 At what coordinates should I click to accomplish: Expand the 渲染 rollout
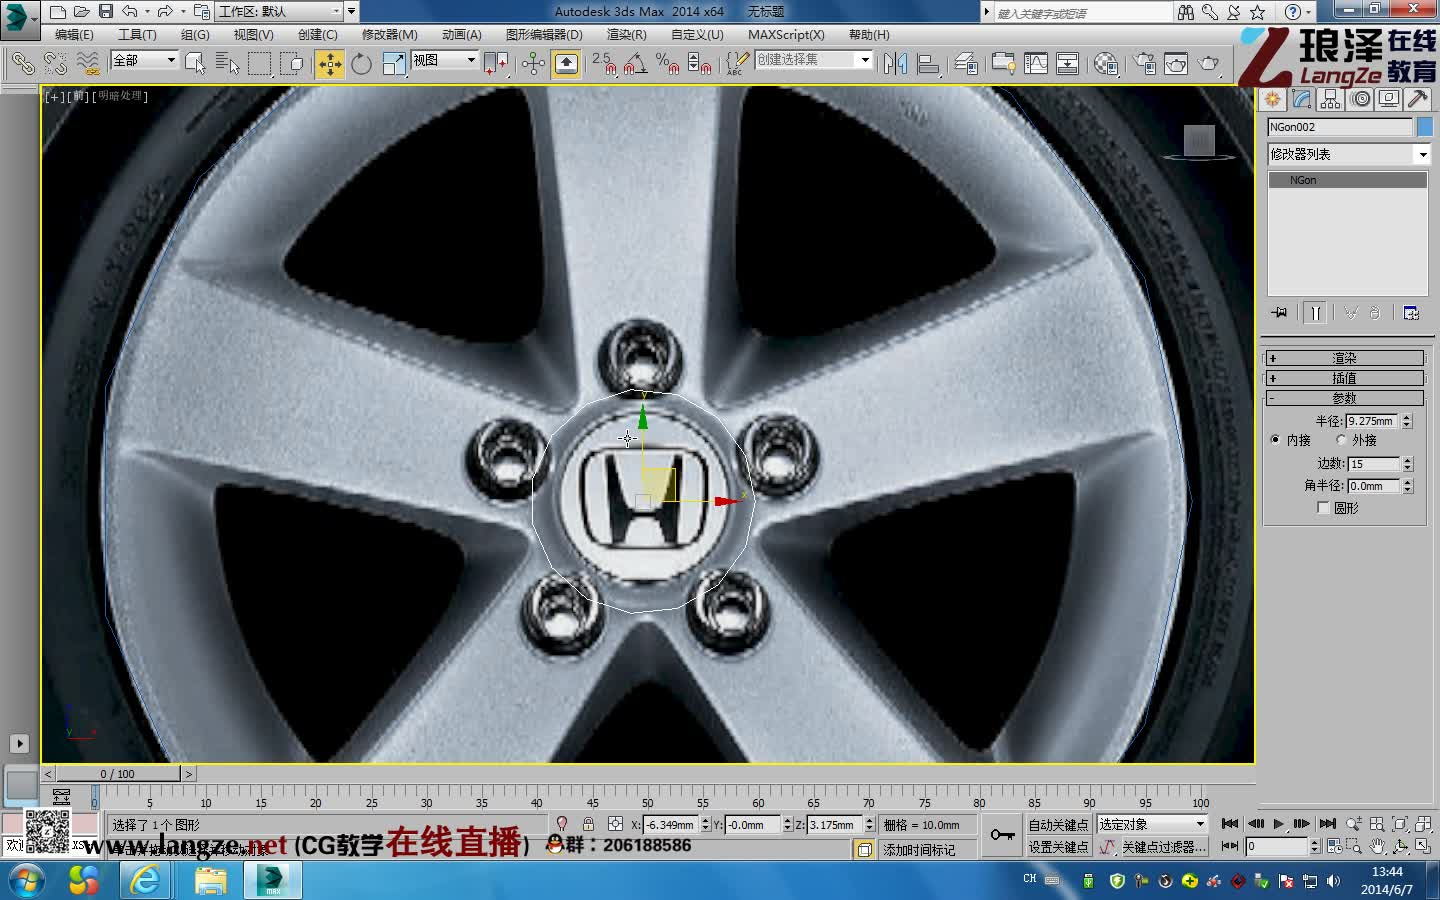pyautogui.click(x=1344, y=358)
